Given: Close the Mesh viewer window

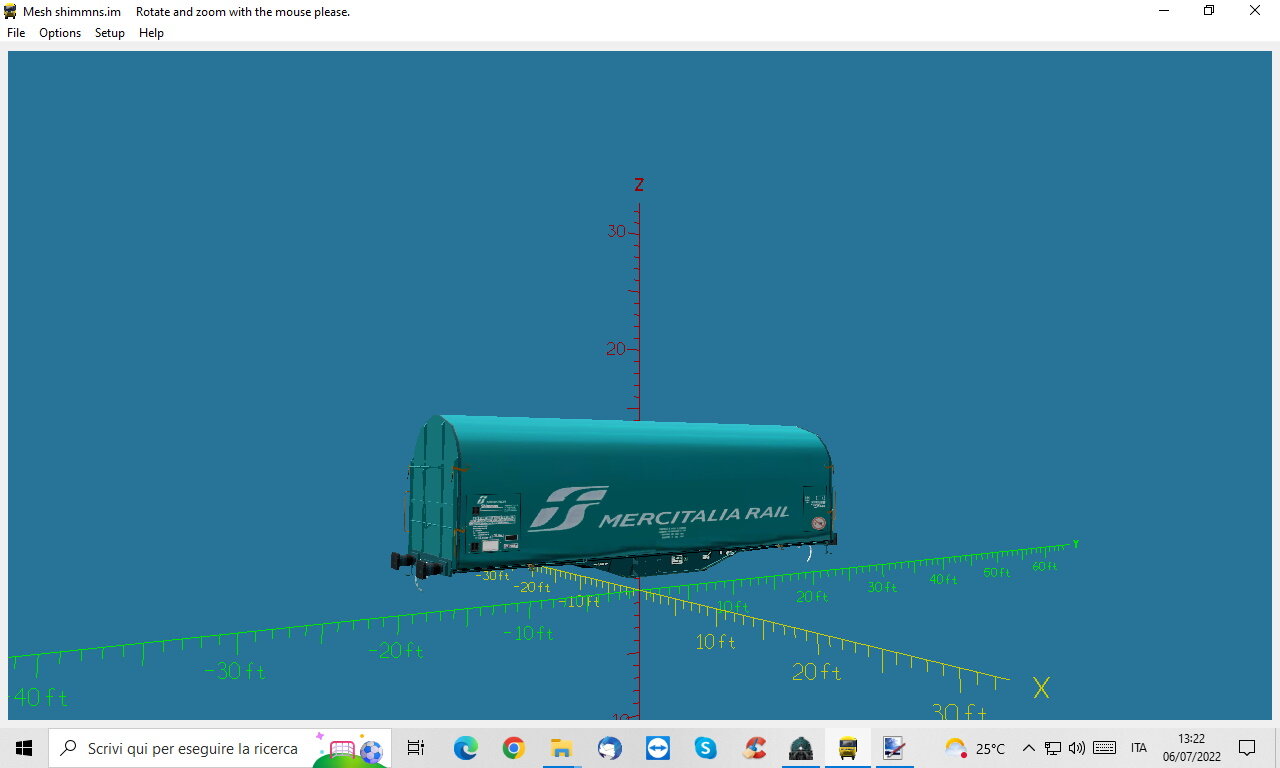Looking at the screenshot, I should (x=1255, y=11).
